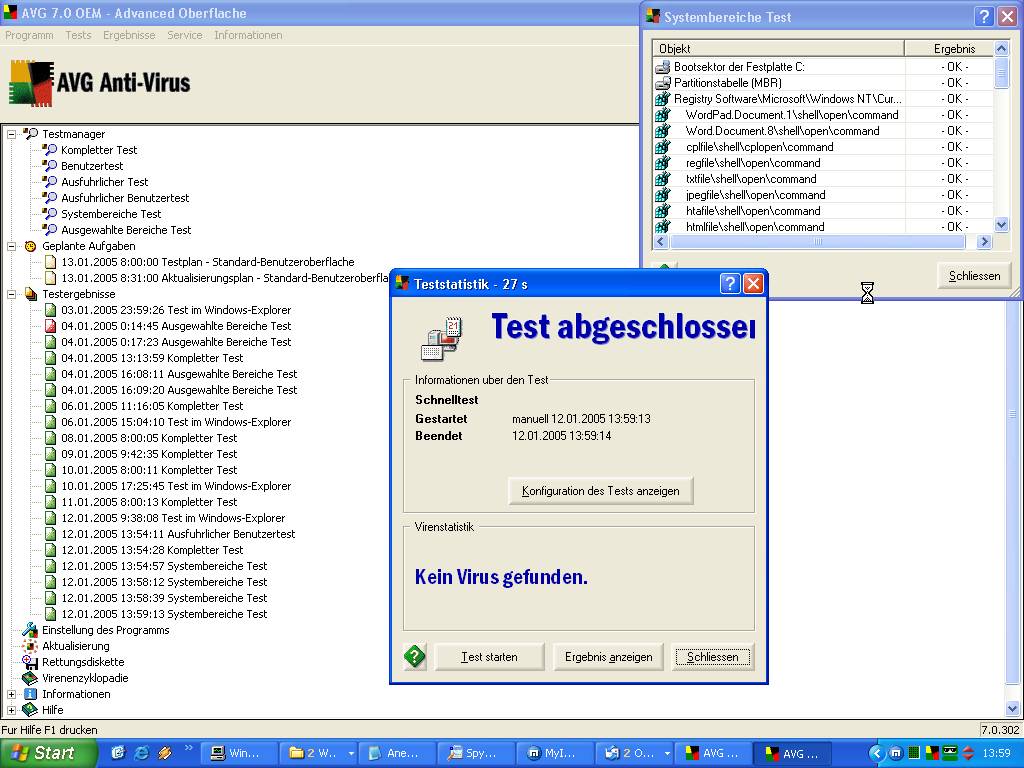Select Ausfuhrlicher Test in the tree

point(104,182)
